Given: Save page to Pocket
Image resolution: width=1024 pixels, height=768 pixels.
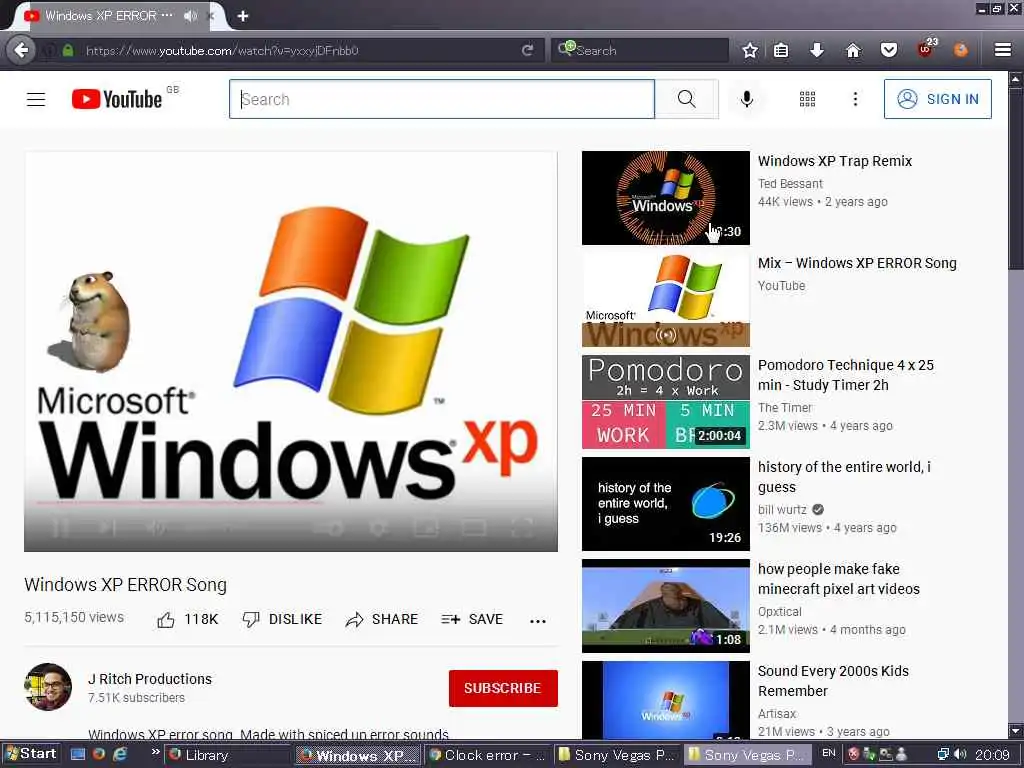Looking at the screenshot, I should pos(889,50).
